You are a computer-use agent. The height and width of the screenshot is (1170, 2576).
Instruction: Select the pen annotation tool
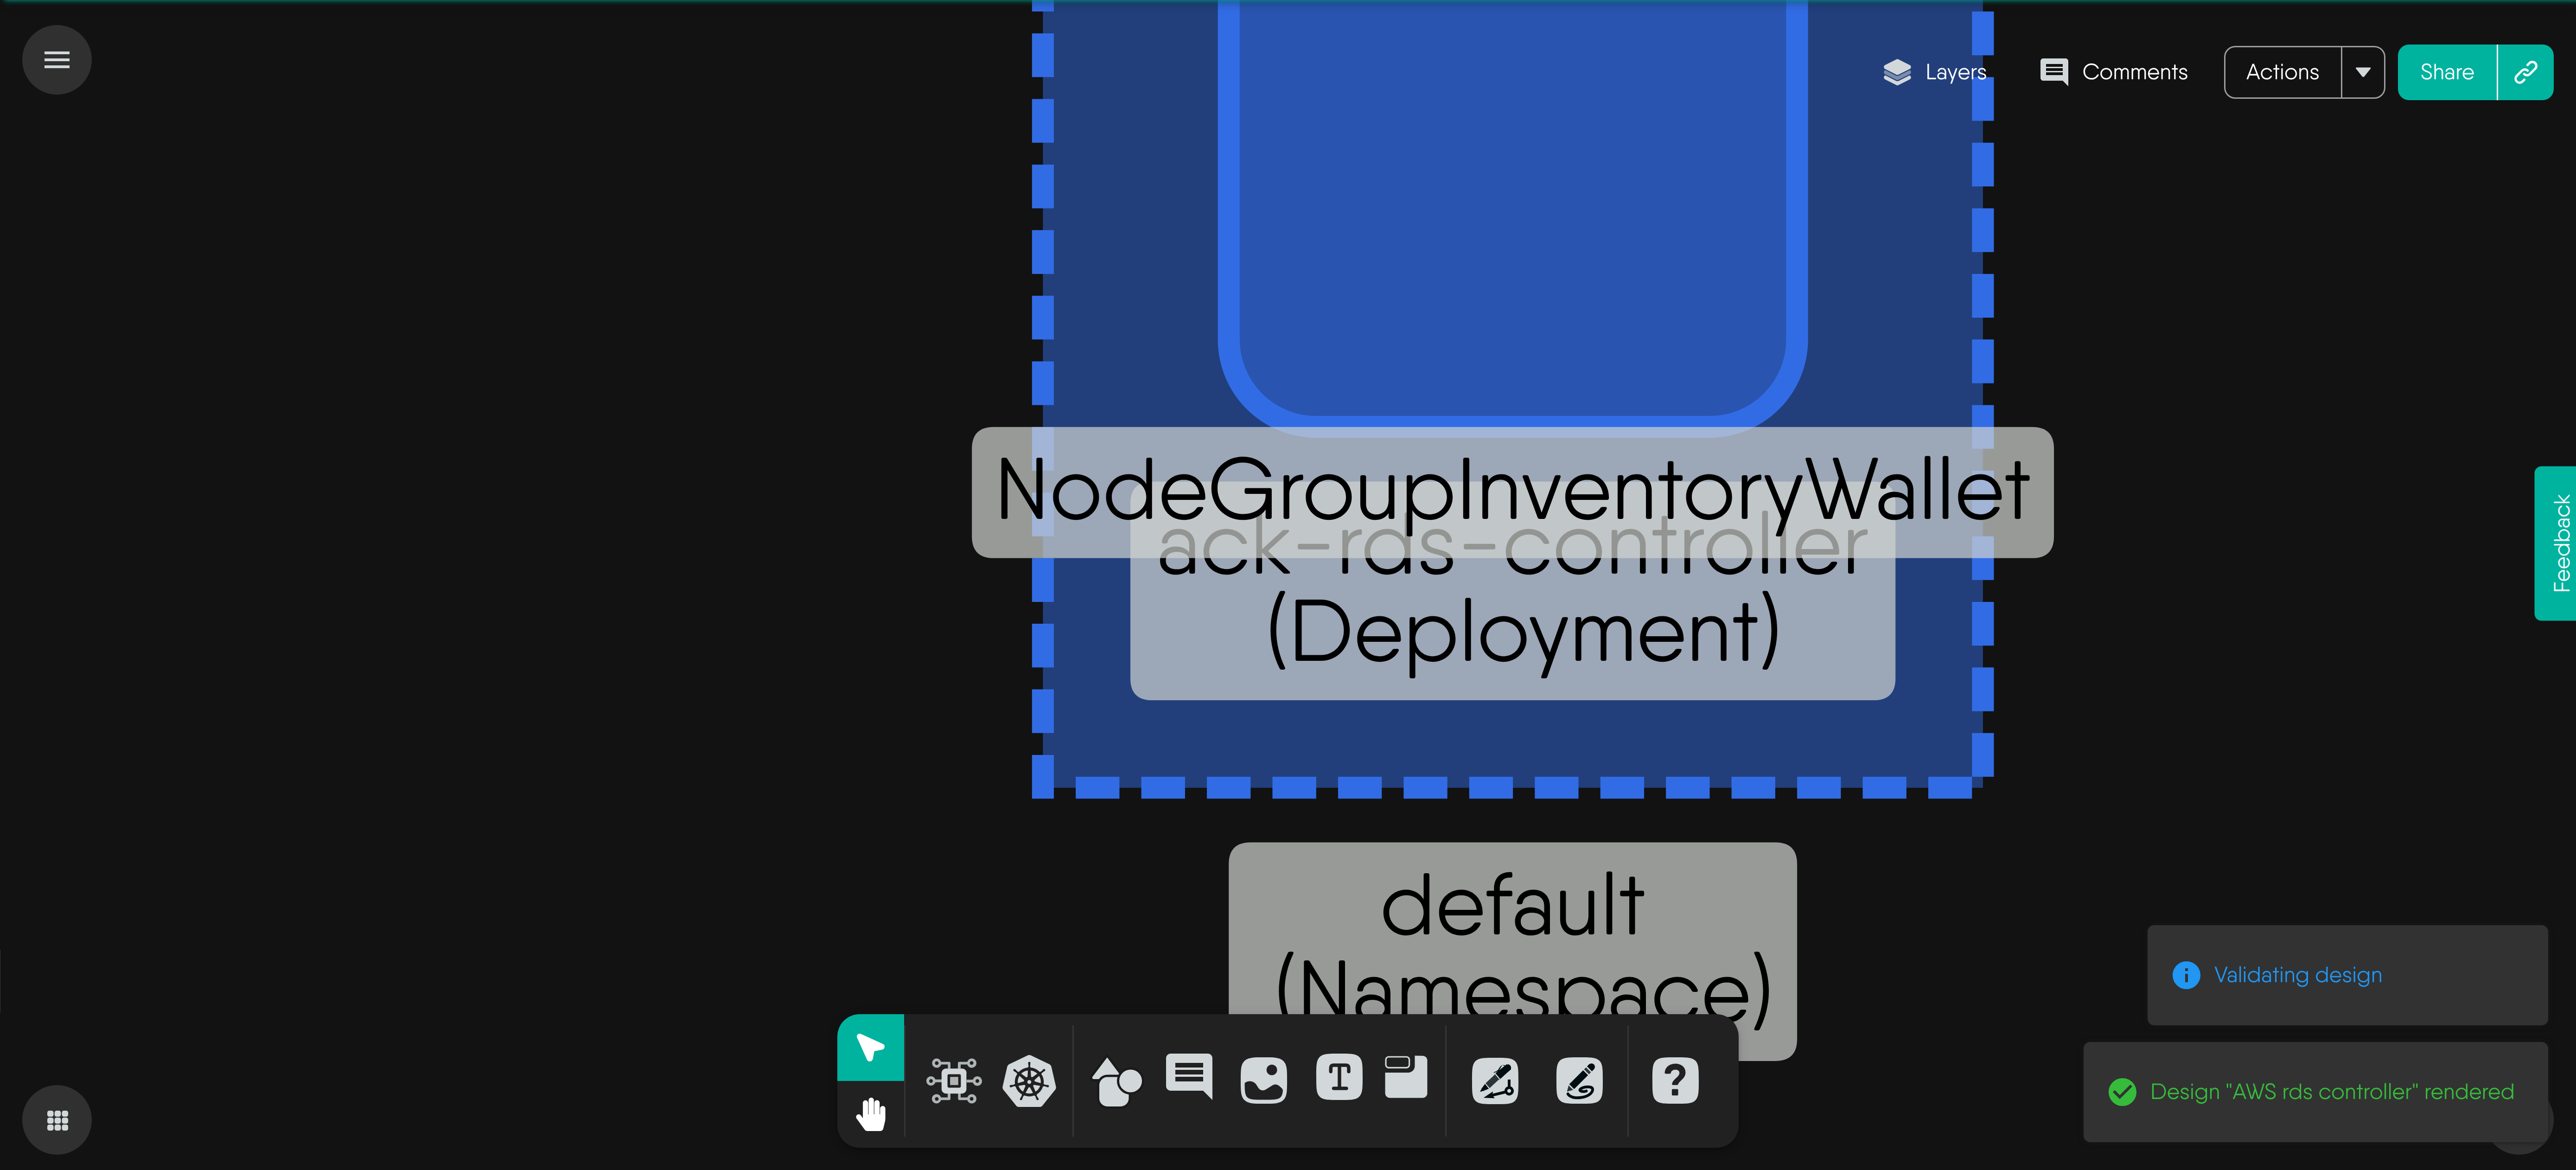(x=1495, y=1081)
